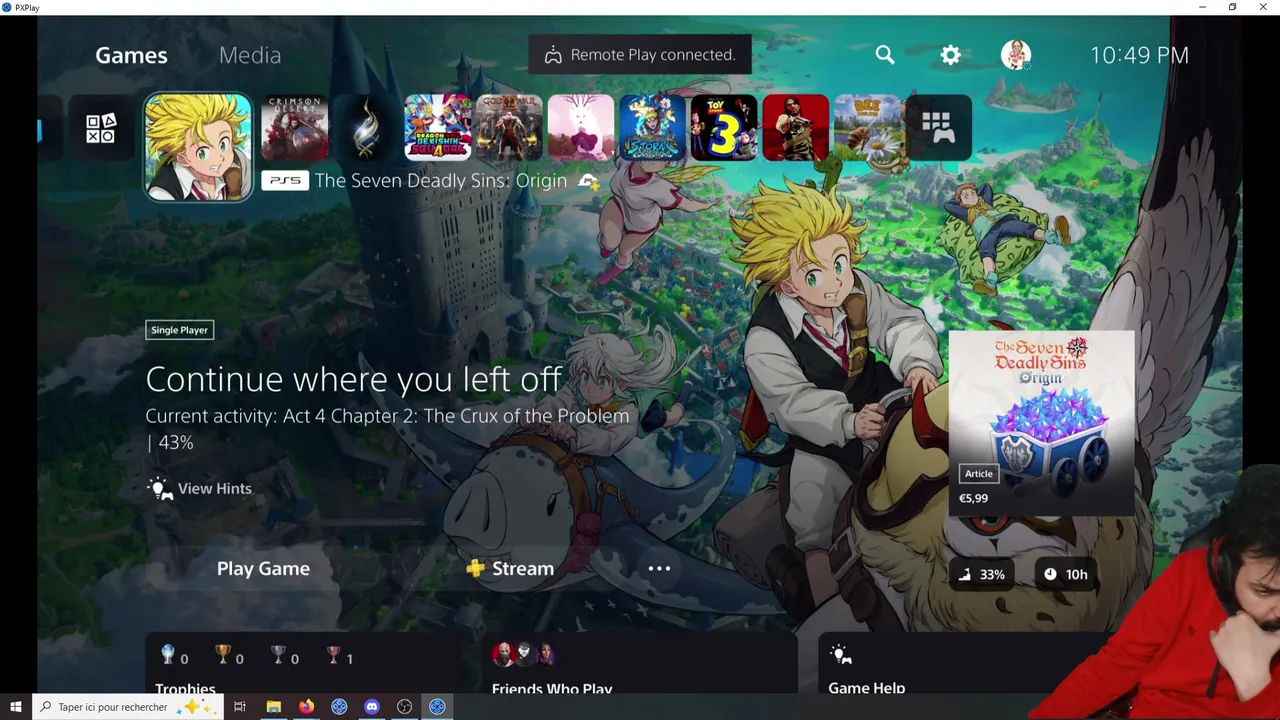Click the Single Player tag
The height and width of the screenshot is (720, 1280).
tap(180, 330)
